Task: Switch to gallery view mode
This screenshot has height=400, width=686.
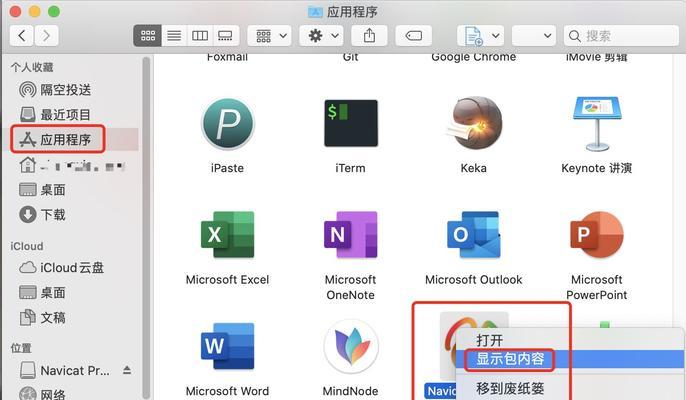Action: (x=226, y=35)
